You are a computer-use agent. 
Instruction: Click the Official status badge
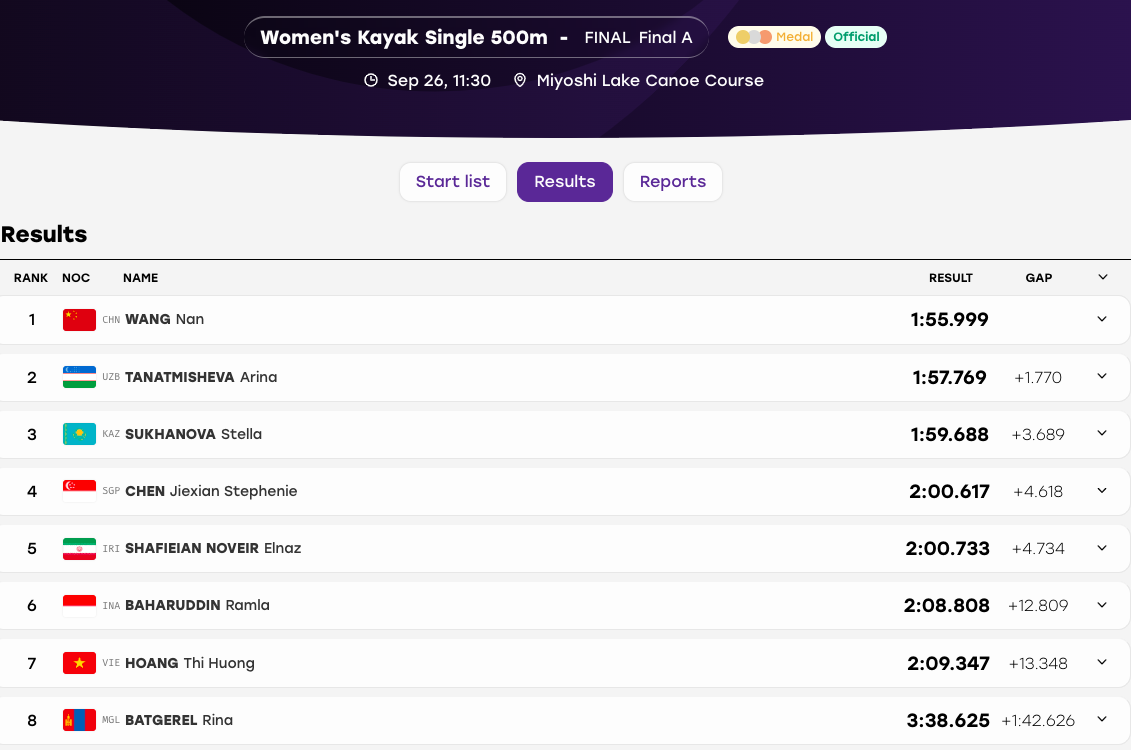click(856, 37)
